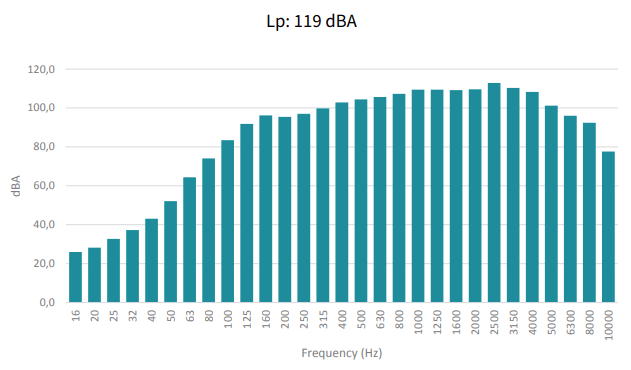Select the bar for 50 Hz
The image size is (631, 370).
[x=171, y=252]
